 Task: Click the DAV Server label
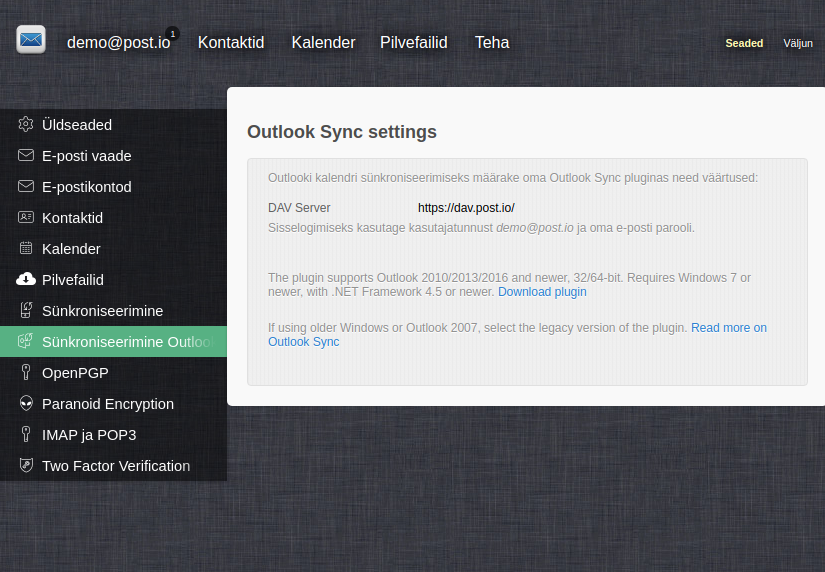[x=299, y=208]
